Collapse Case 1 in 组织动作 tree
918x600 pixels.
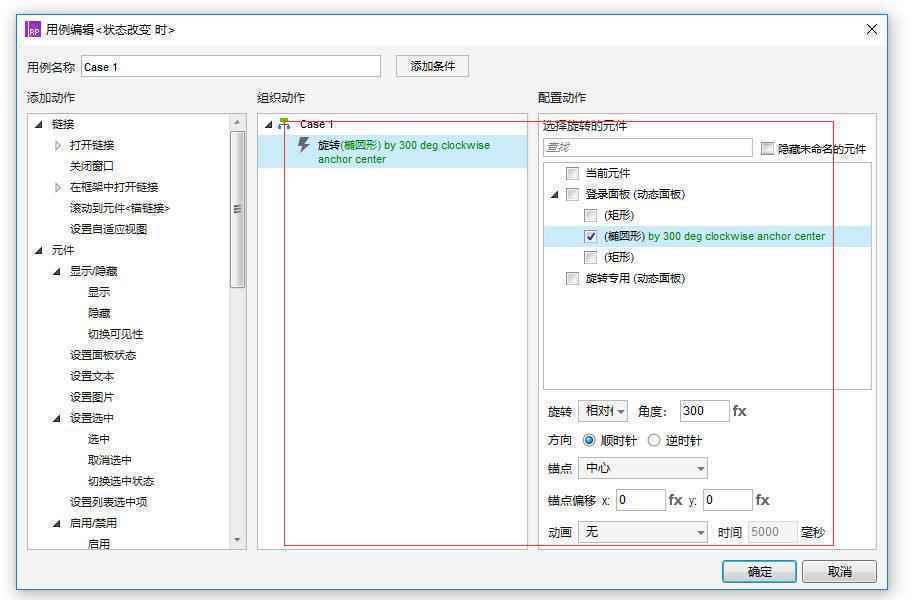pos(269,124)
